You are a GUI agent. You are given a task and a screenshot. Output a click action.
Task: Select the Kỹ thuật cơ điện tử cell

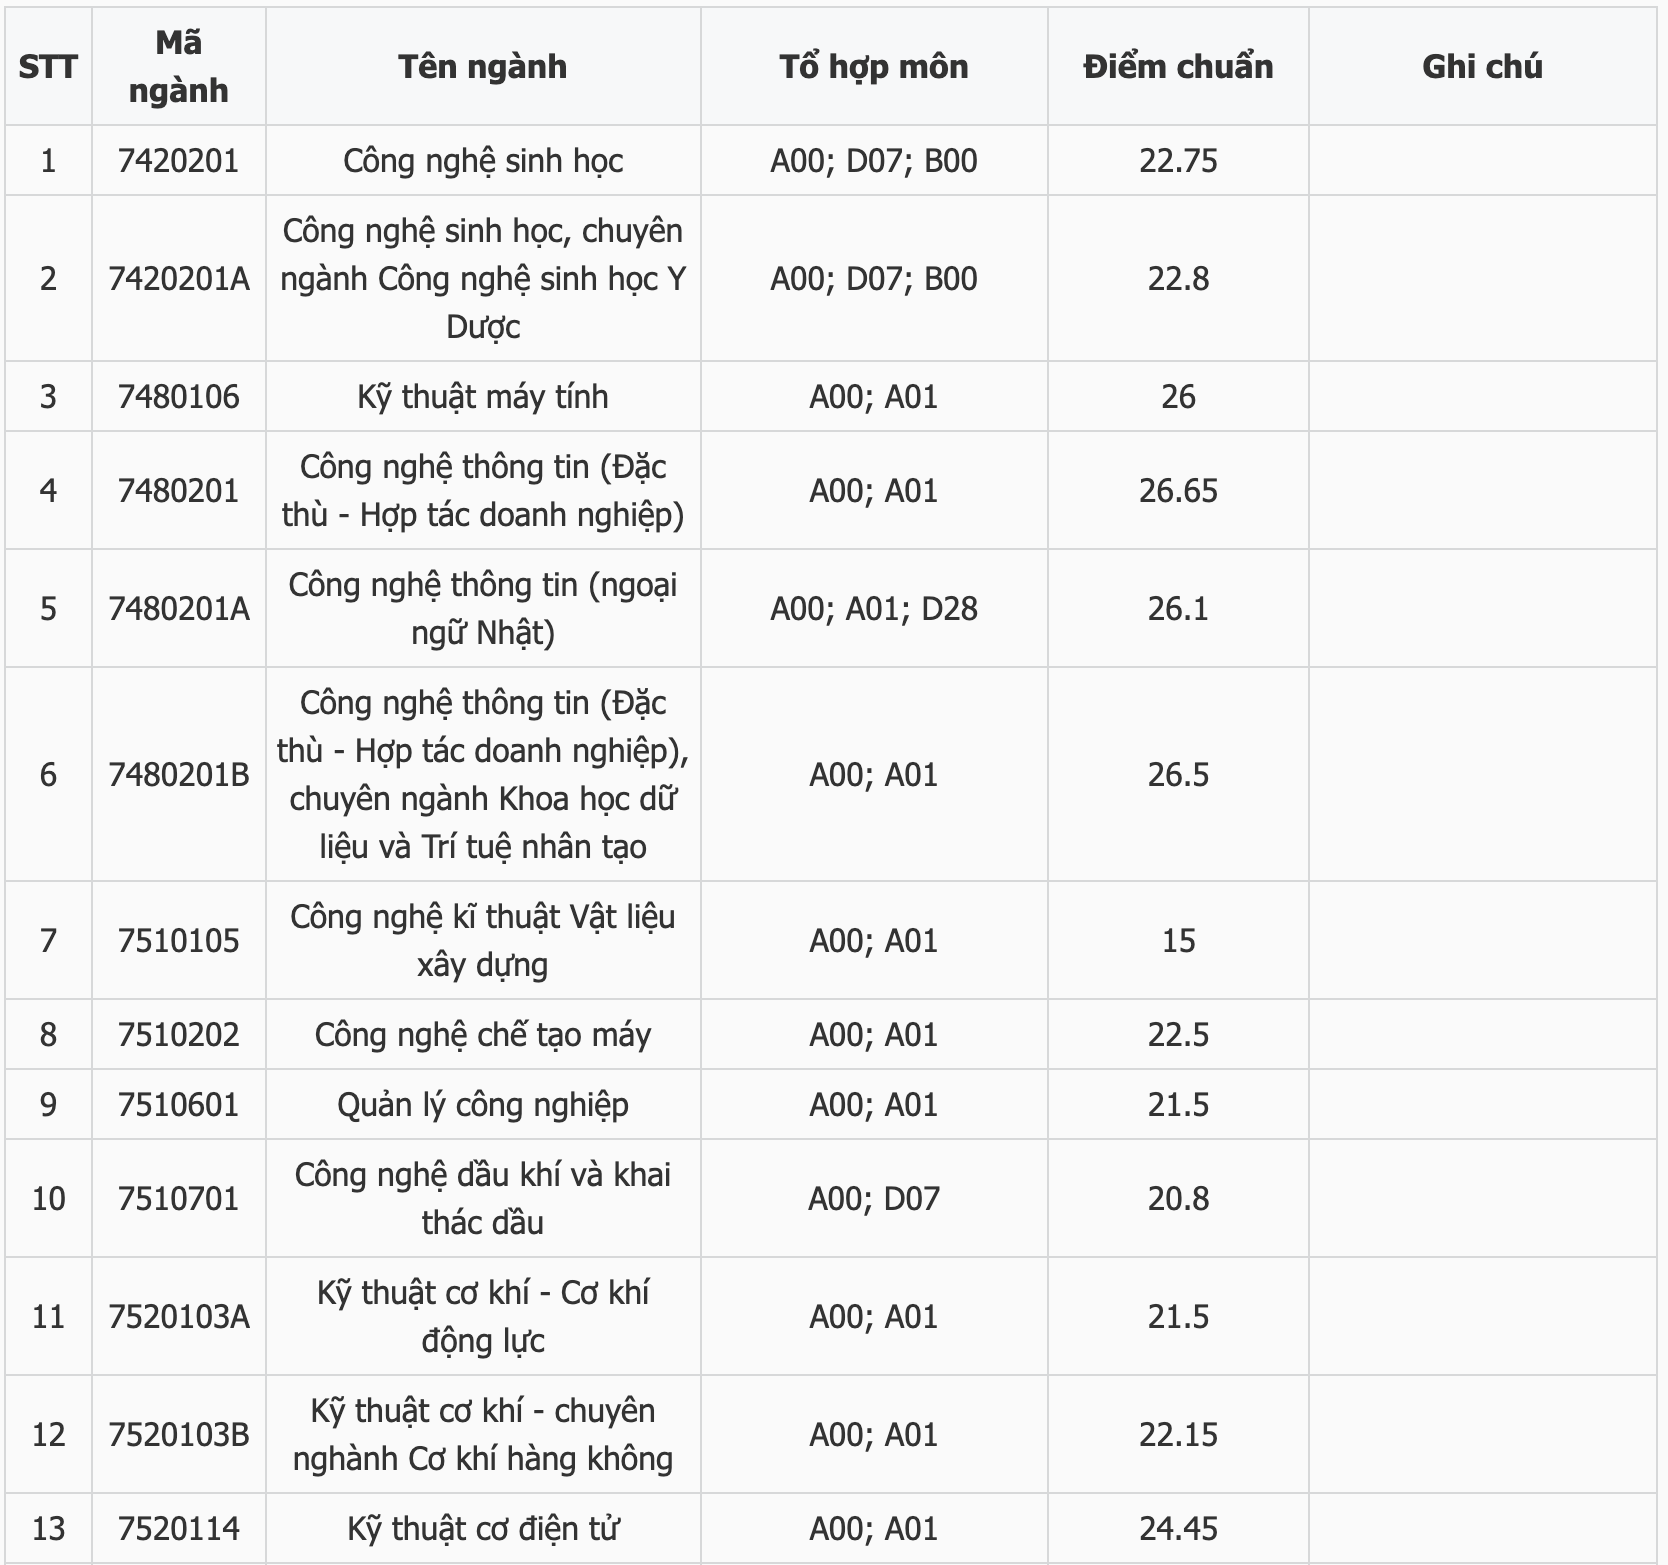pos(483,1529)
